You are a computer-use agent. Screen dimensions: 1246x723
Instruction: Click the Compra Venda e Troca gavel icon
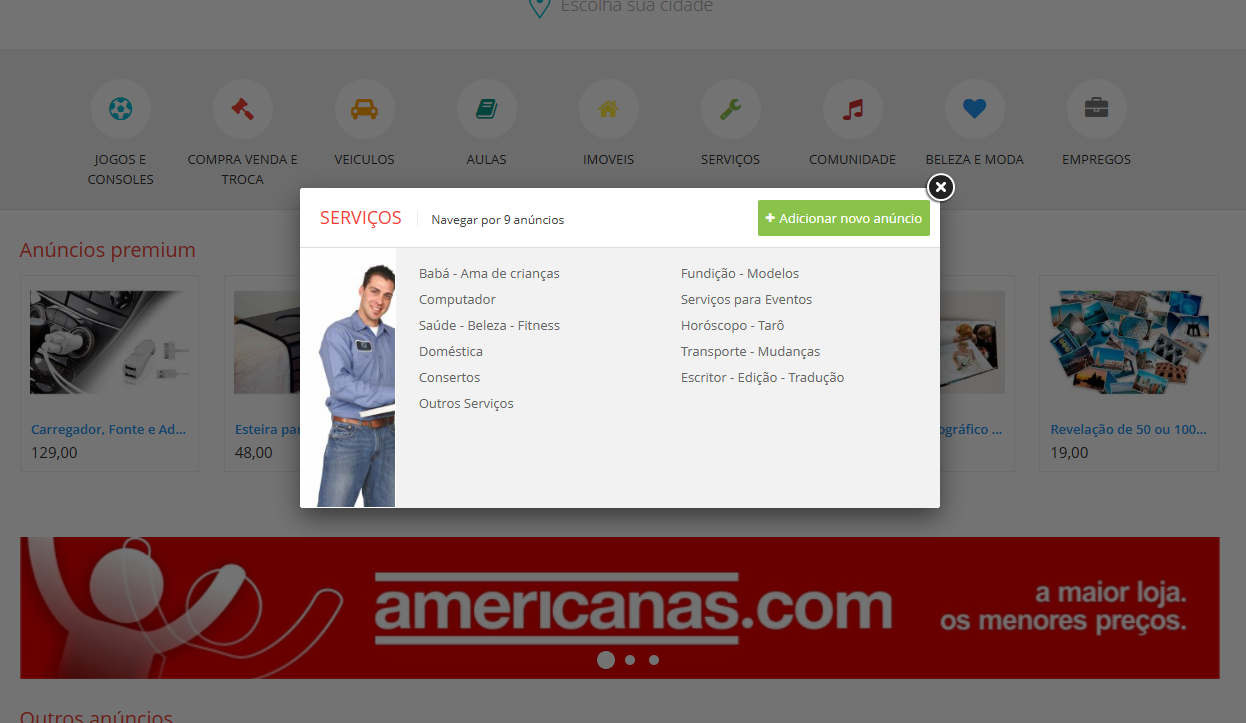[243, 108]
